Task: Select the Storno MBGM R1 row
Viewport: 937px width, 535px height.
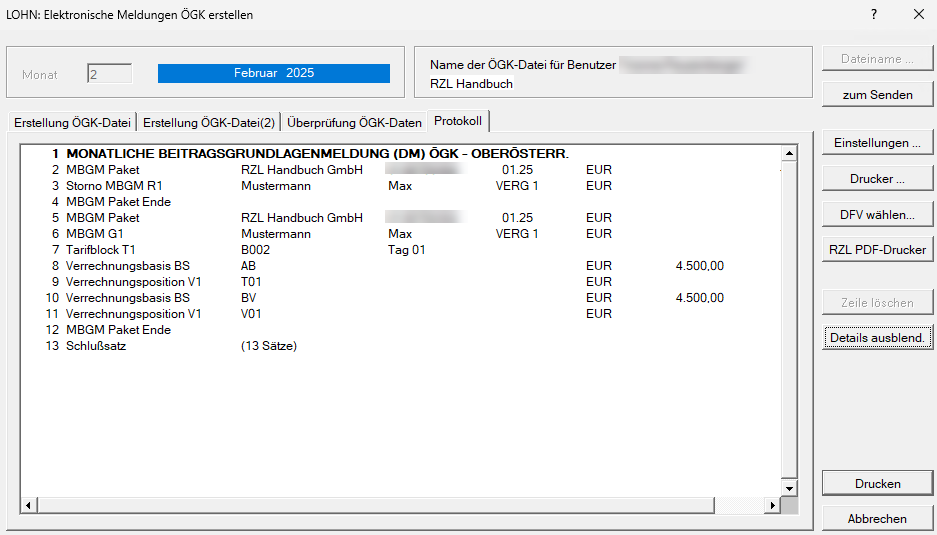Action: click(x=114, y=186)
